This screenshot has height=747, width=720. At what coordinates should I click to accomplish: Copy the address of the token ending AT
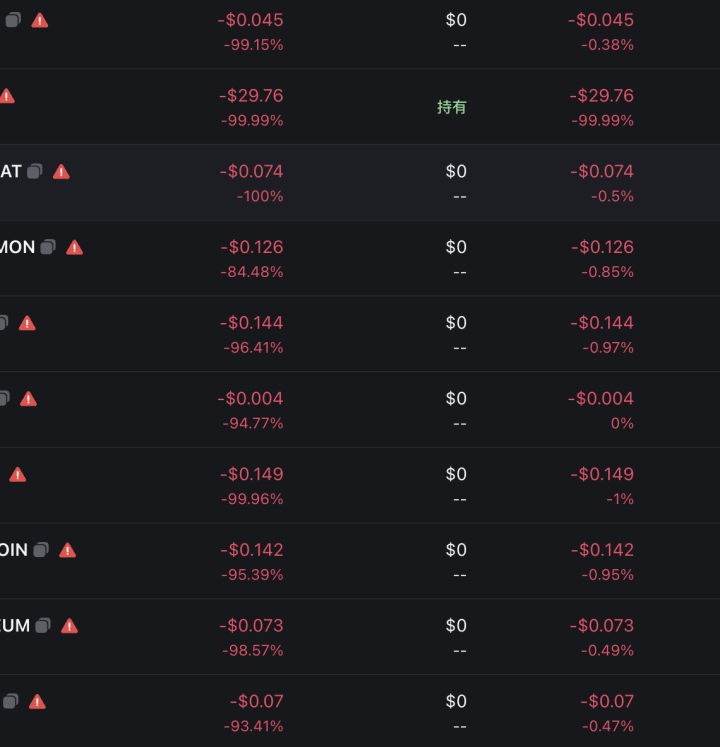pos(34,172)
